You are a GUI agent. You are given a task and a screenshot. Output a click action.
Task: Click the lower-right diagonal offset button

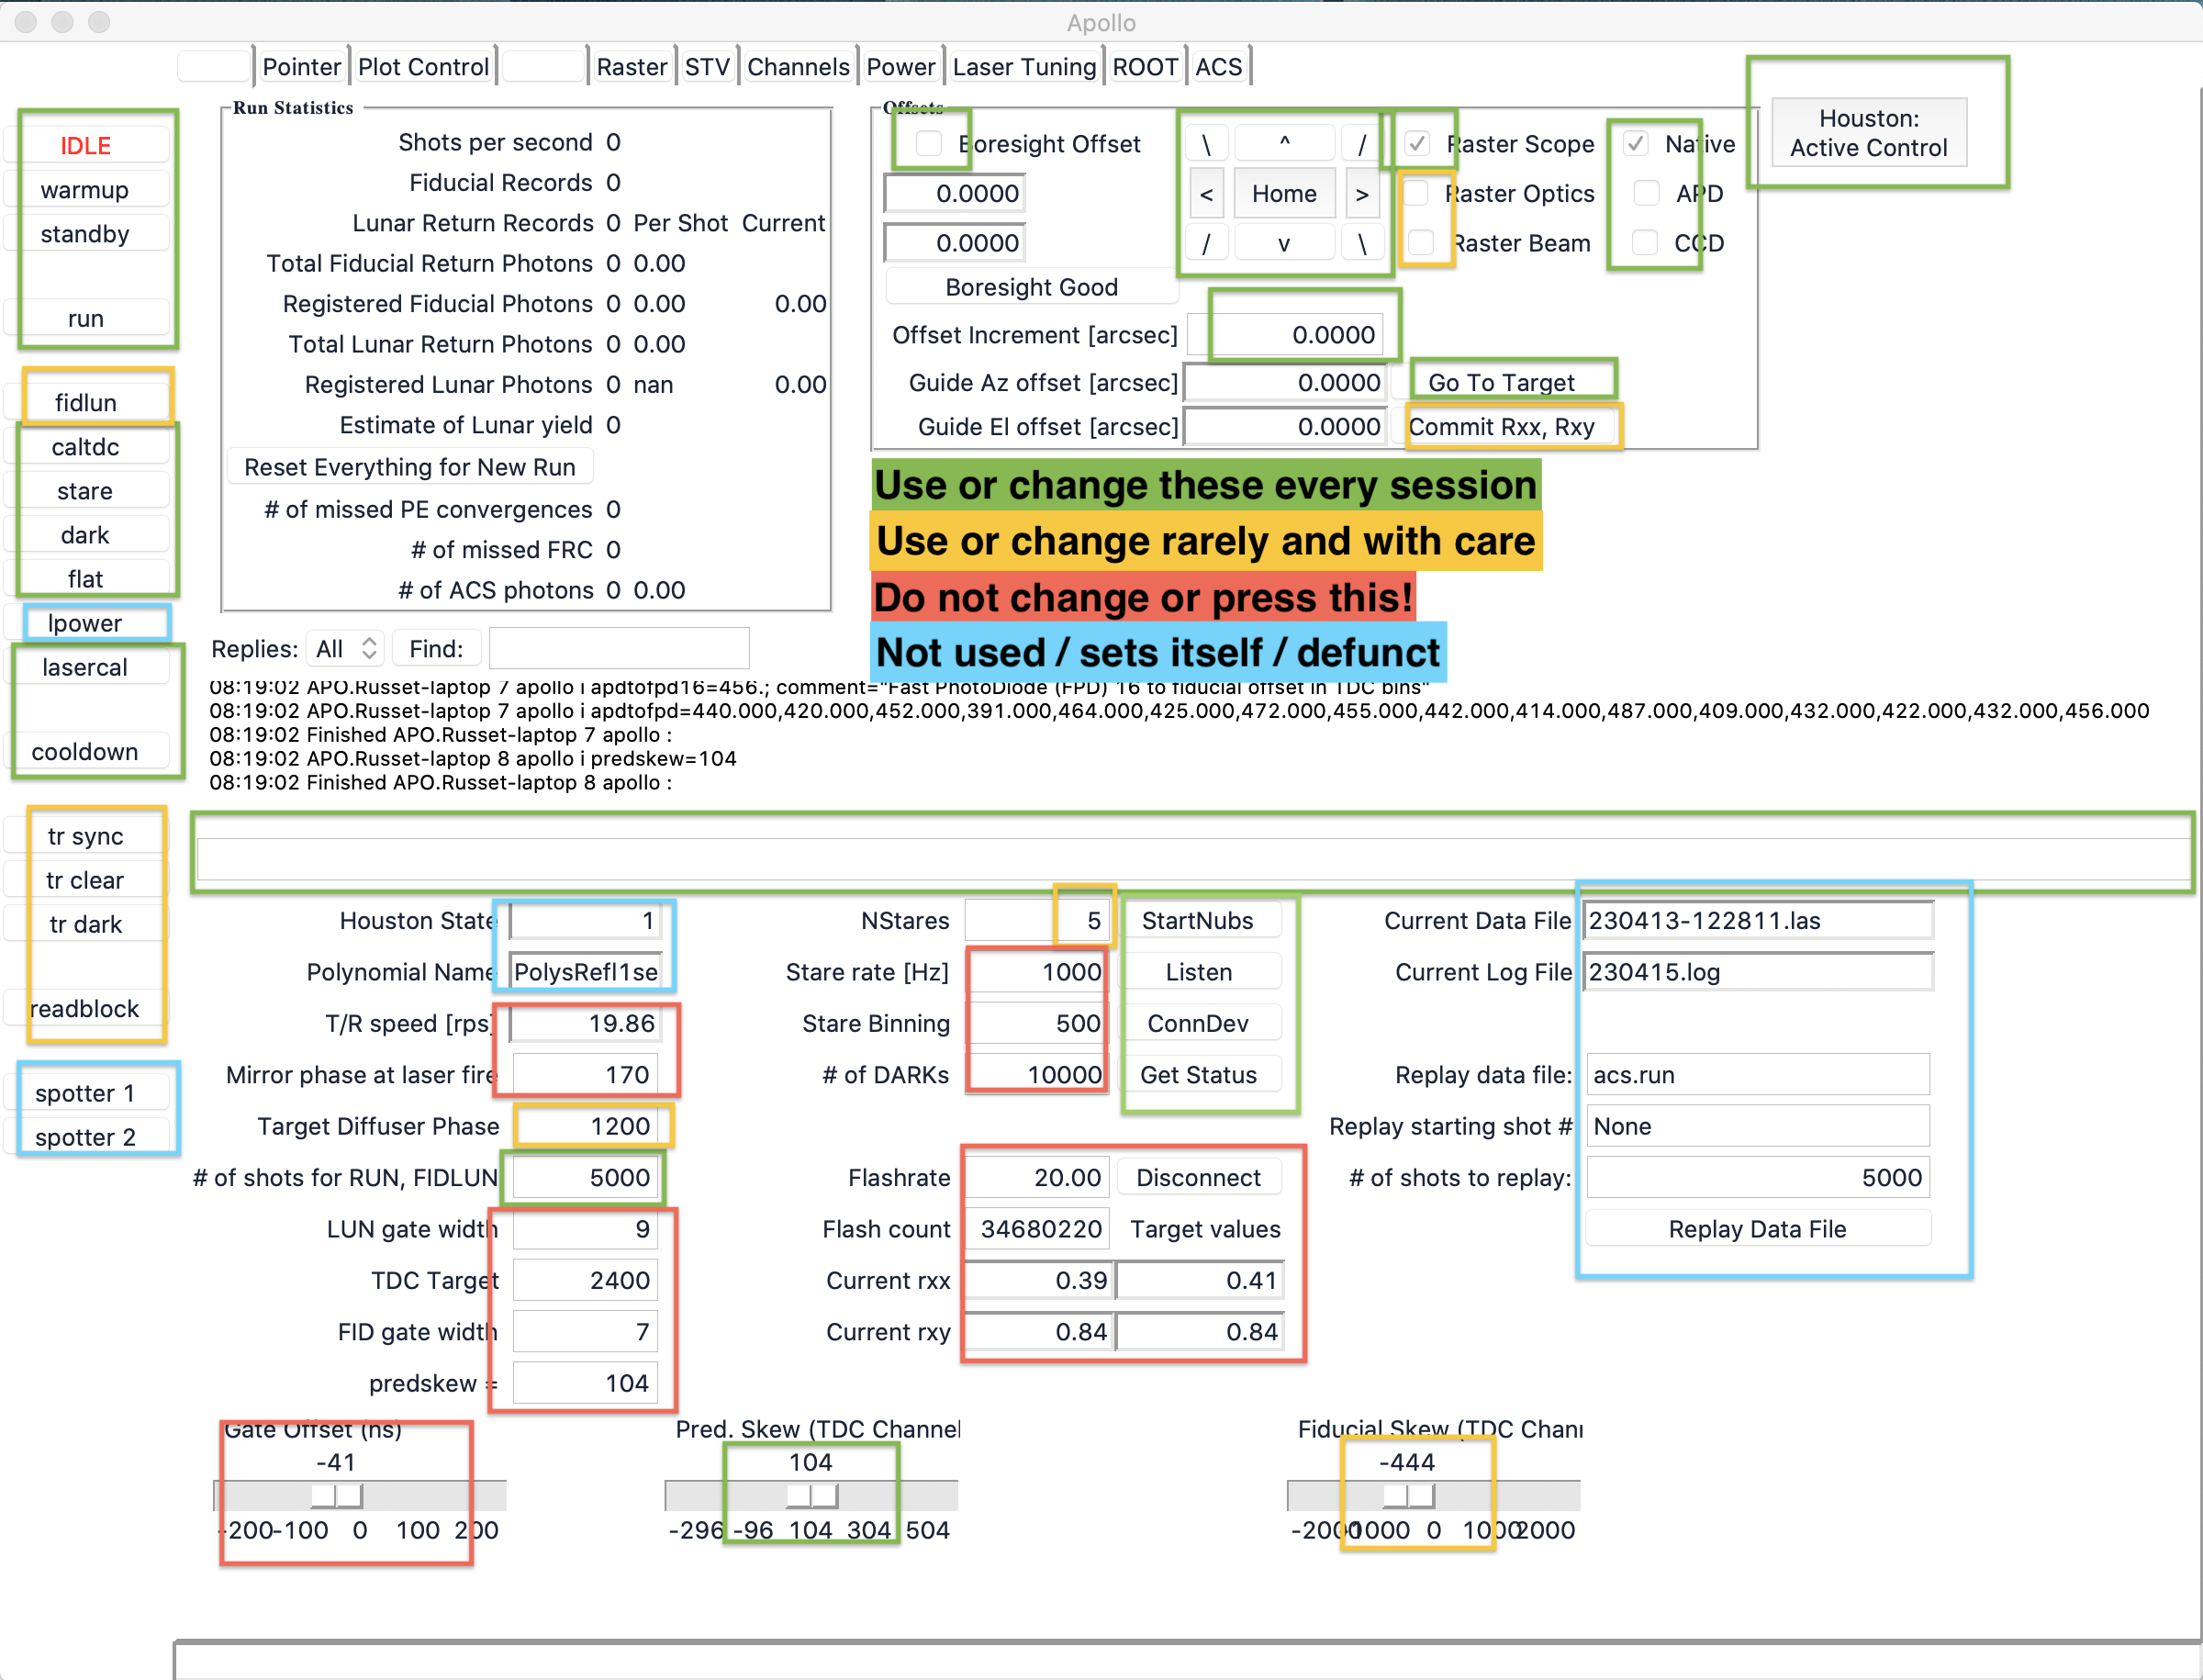(x=1362, y=243)
